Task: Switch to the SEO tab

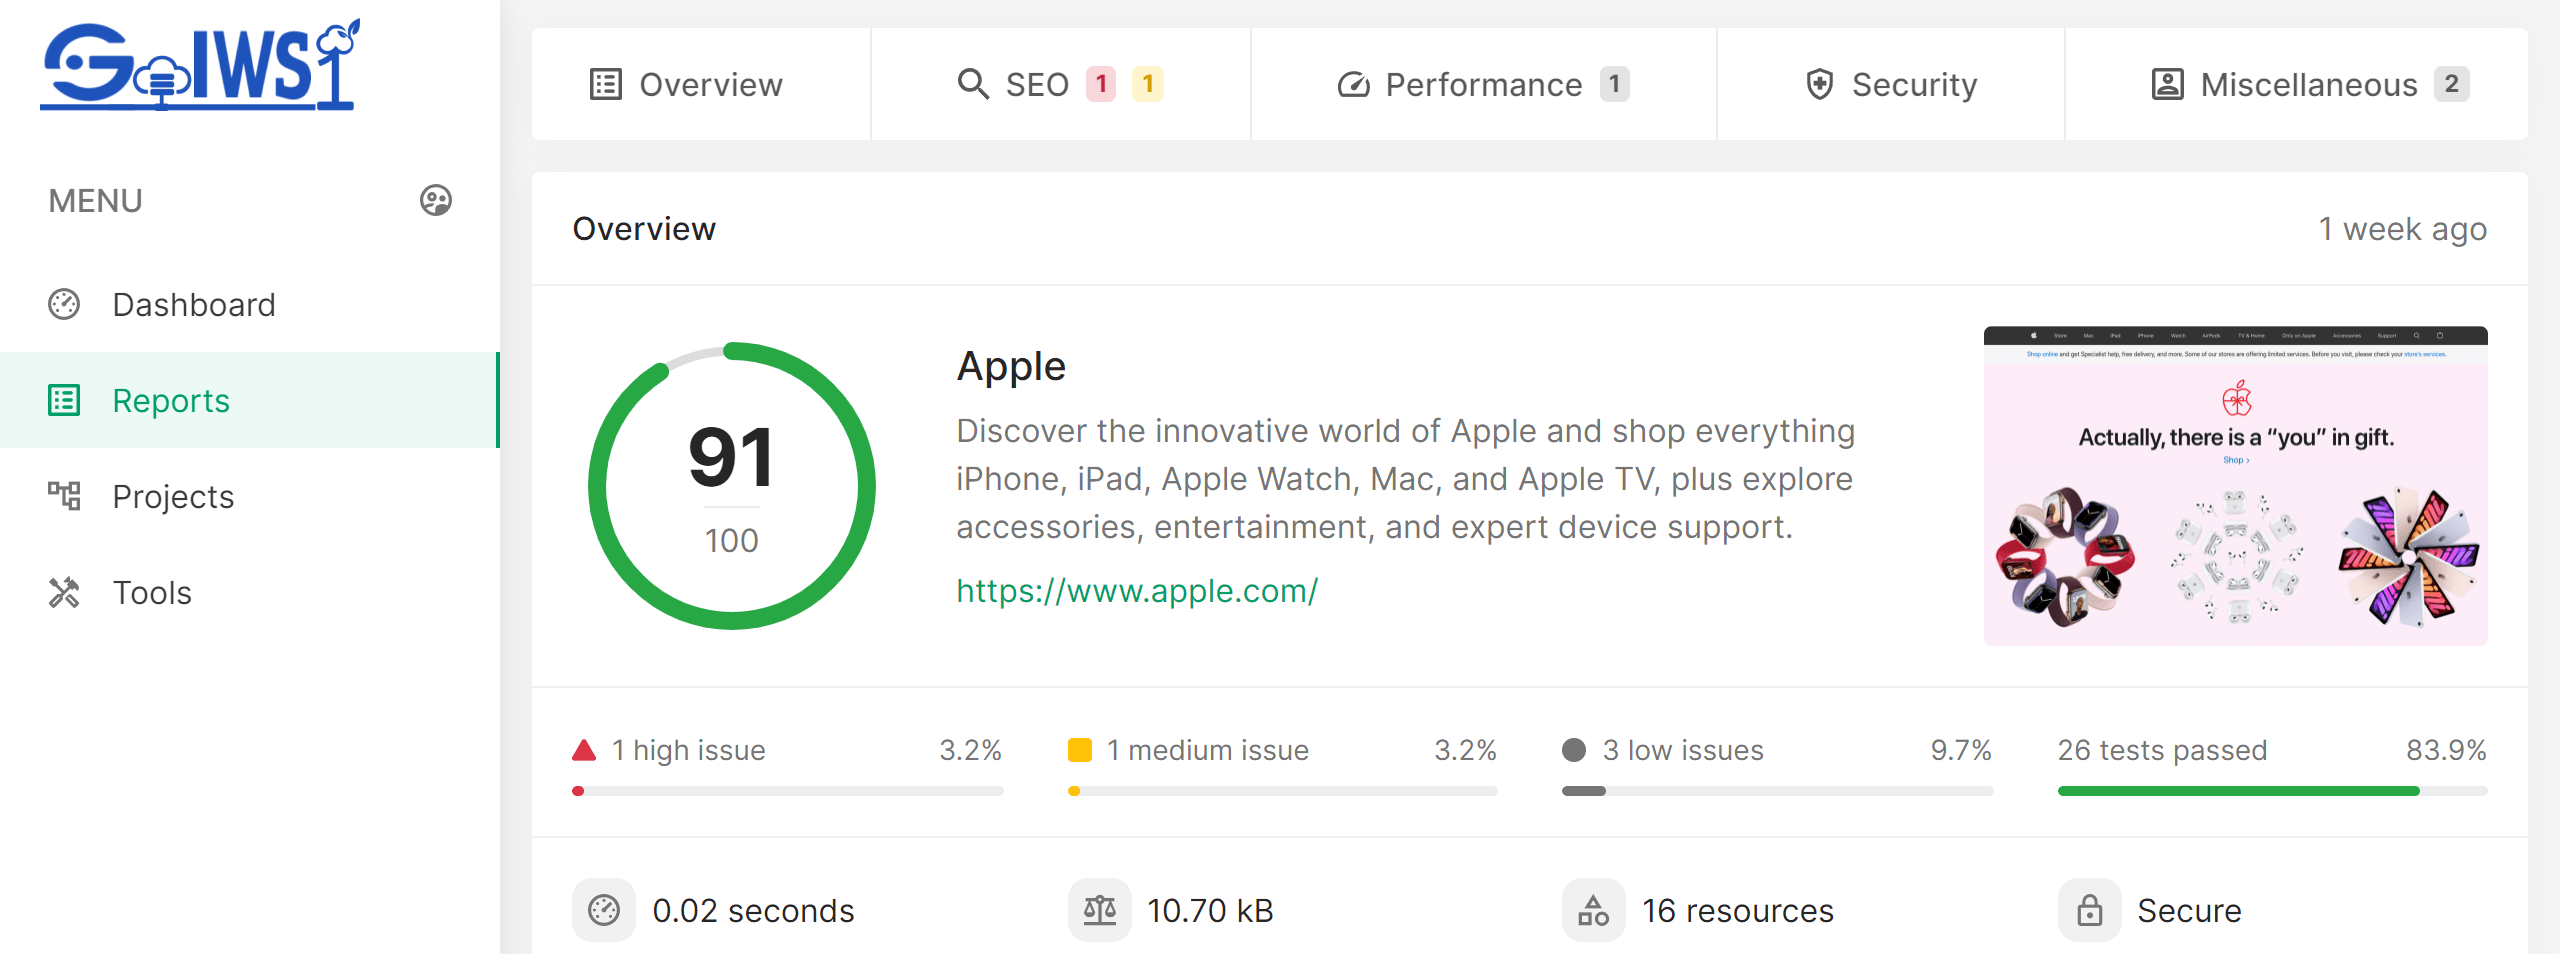Action: [1036, 85]
